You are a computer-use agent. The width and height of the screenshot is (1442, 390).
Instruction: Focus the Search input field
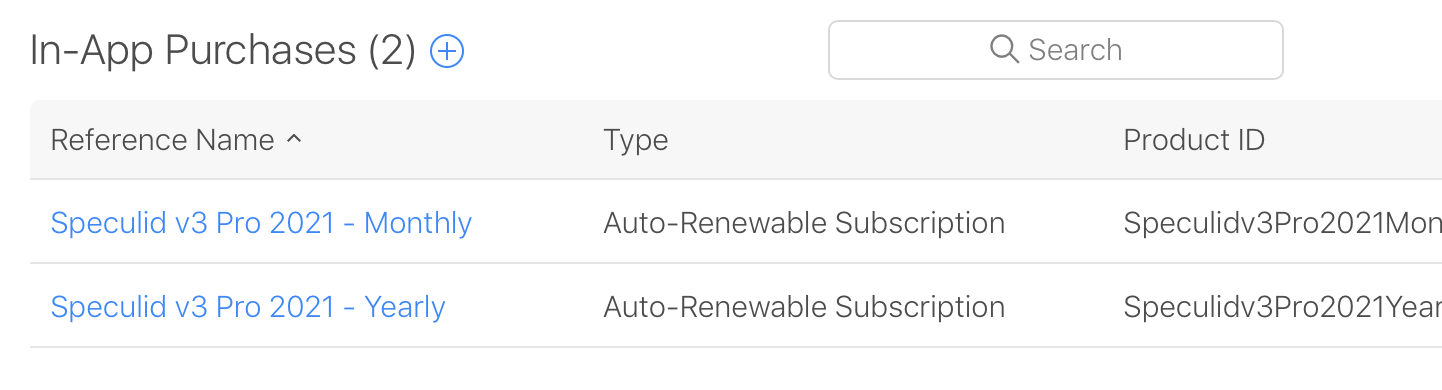pos(1056,50)
